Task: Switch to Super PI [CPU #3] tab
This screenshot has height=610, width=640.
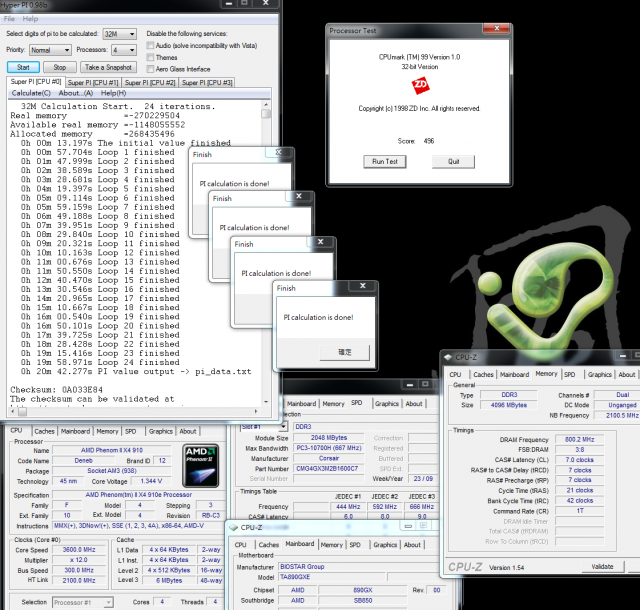Action: (207, 82)
